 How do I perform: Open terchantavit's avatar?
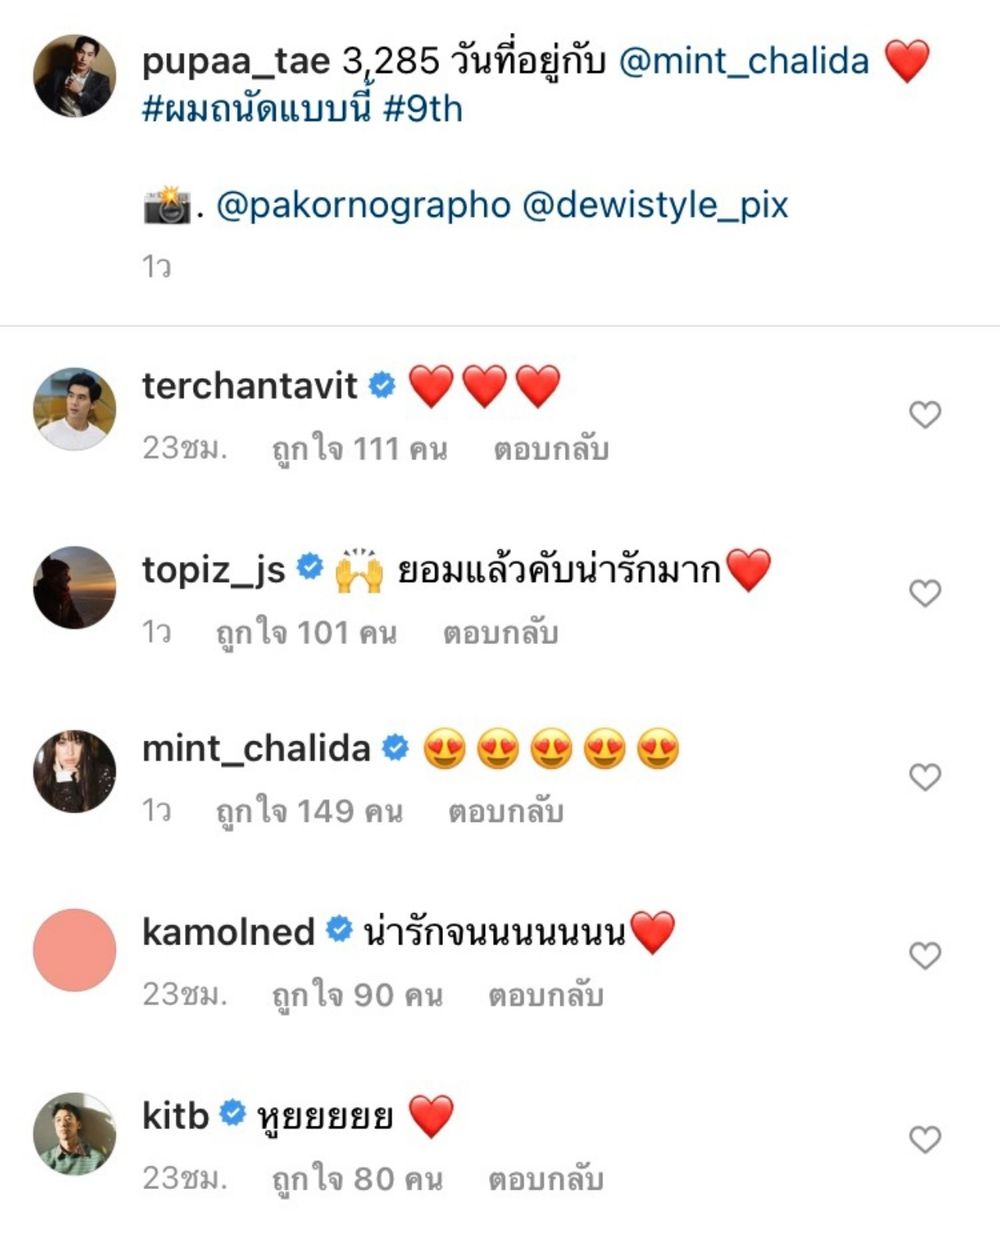[75, 408]
